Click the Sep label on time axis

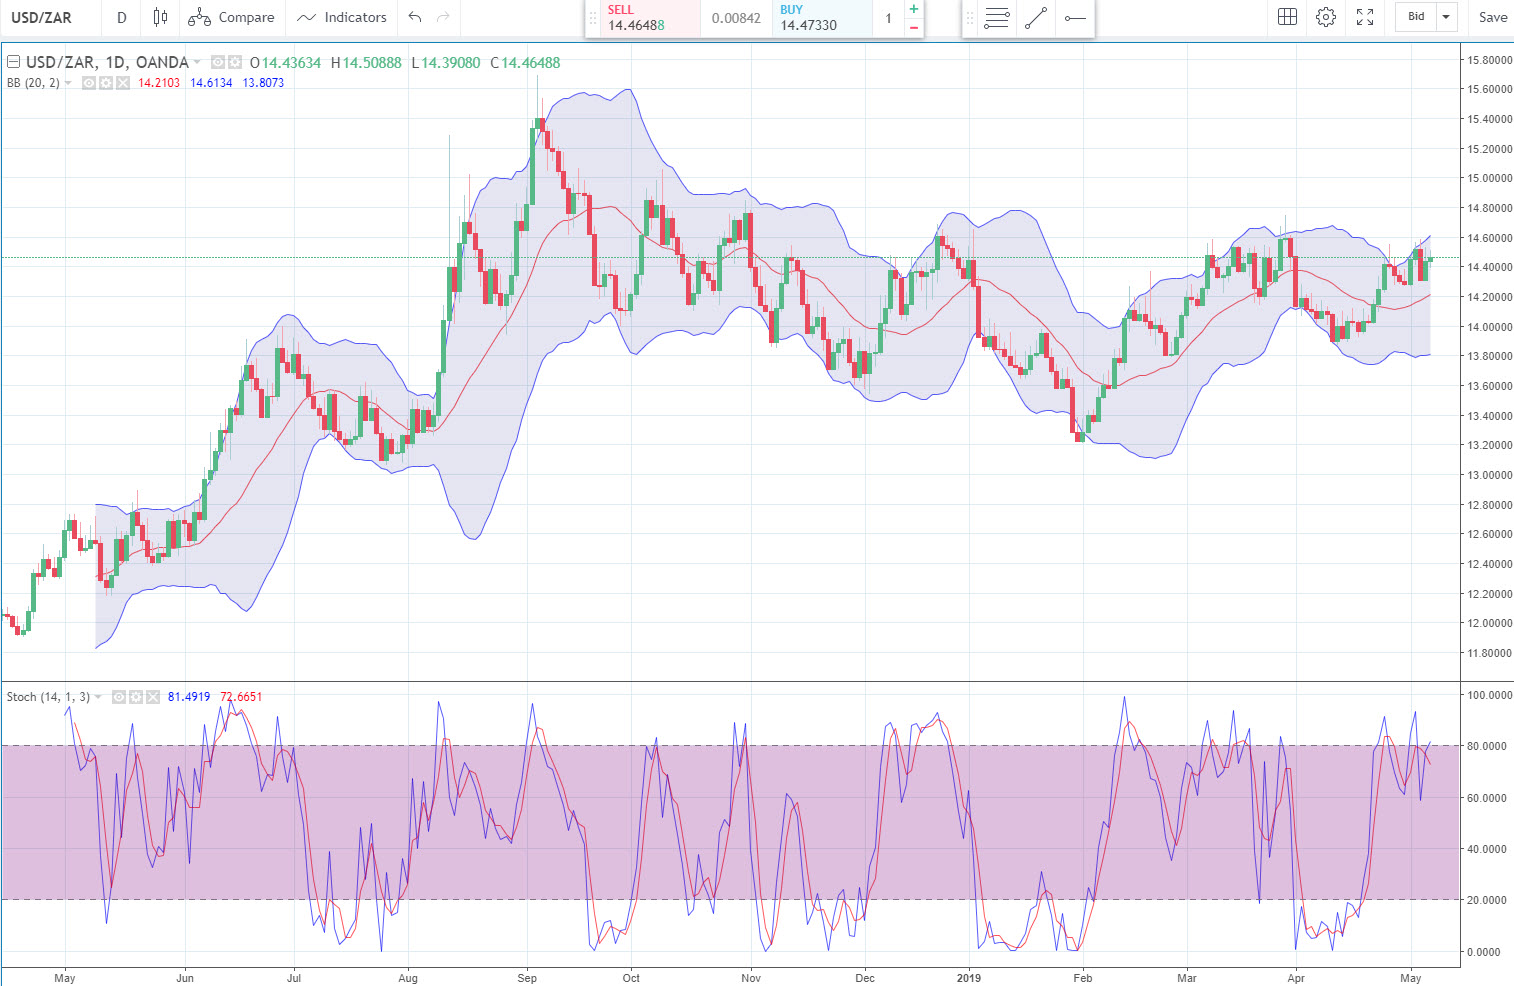click(x=527, y=978)
